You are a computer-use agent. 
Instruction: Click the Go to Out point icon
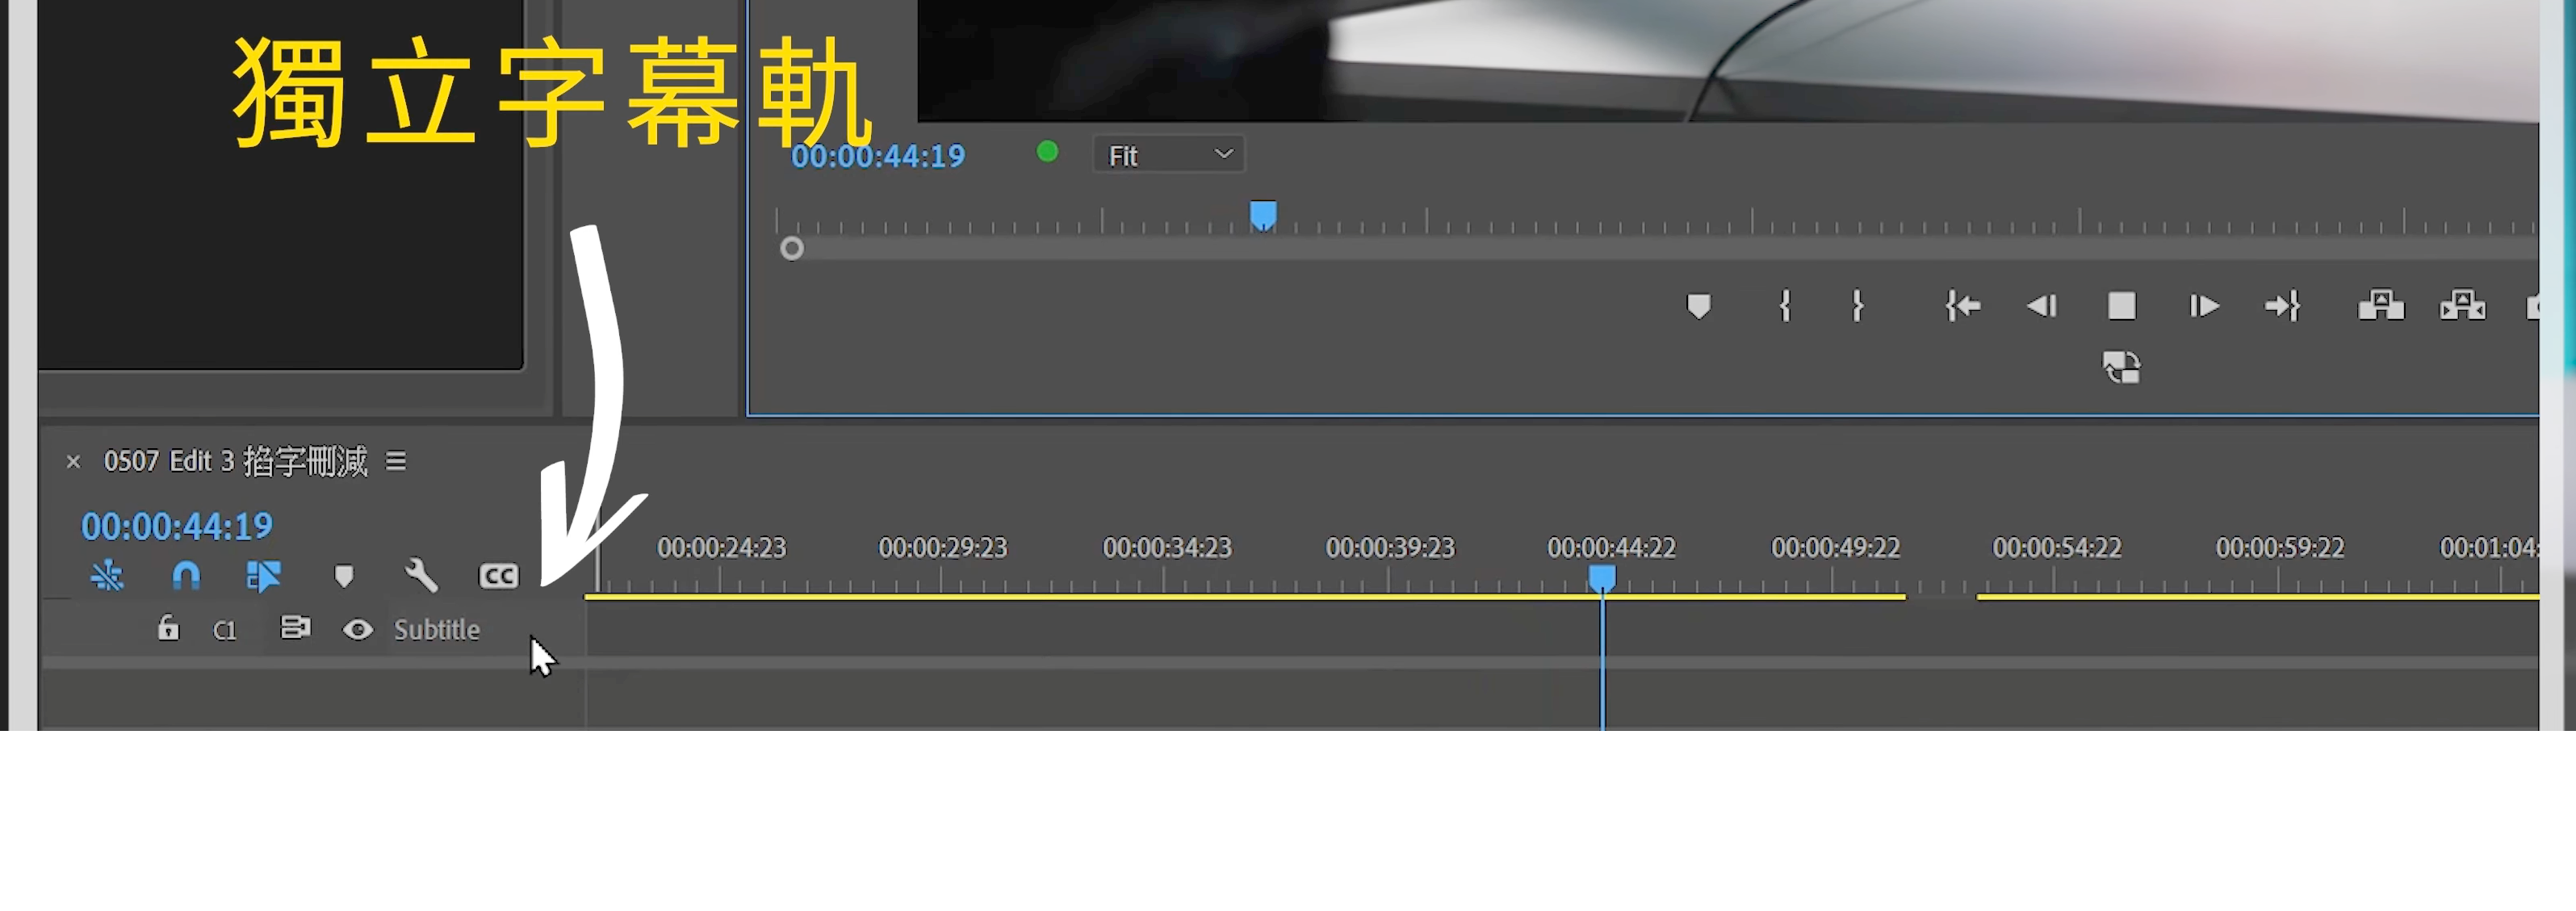pyautogui.click(x=2283, y=306)
